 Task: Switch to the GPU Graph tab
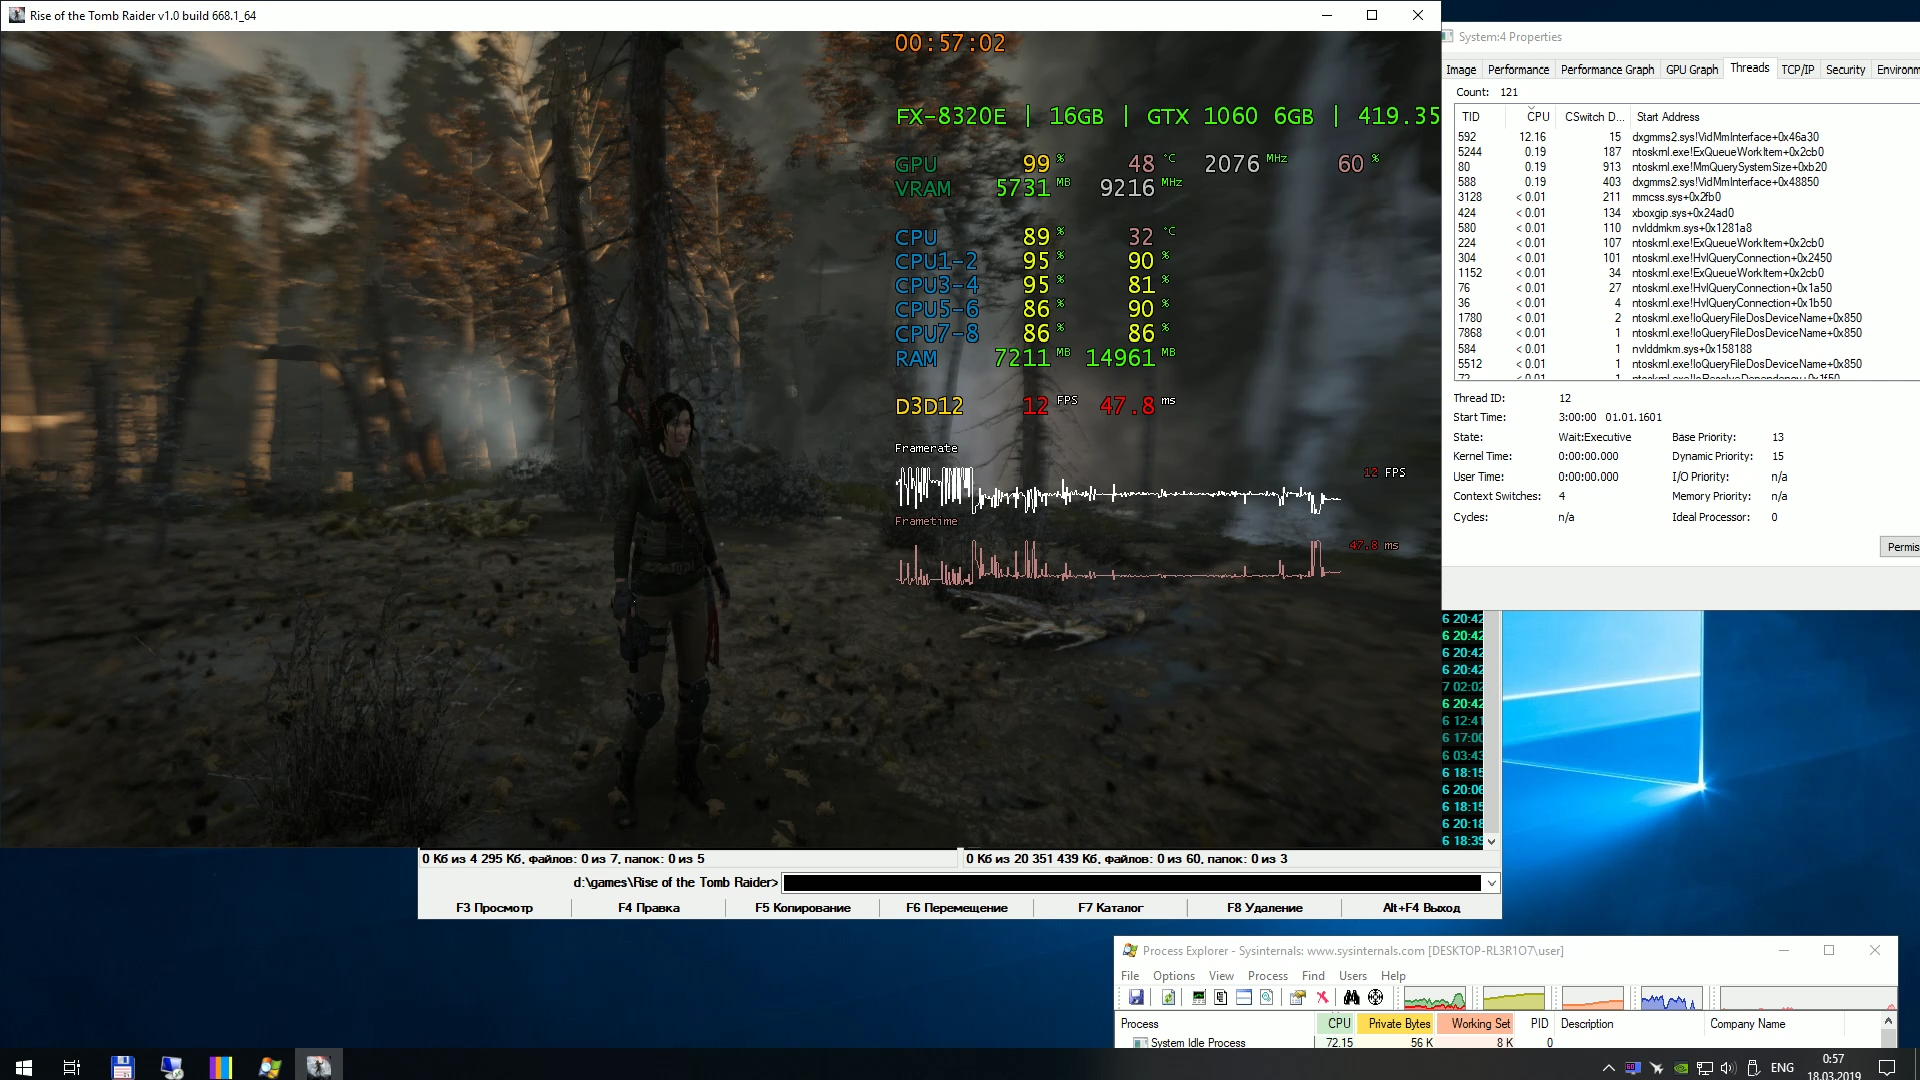point(1691,69)
